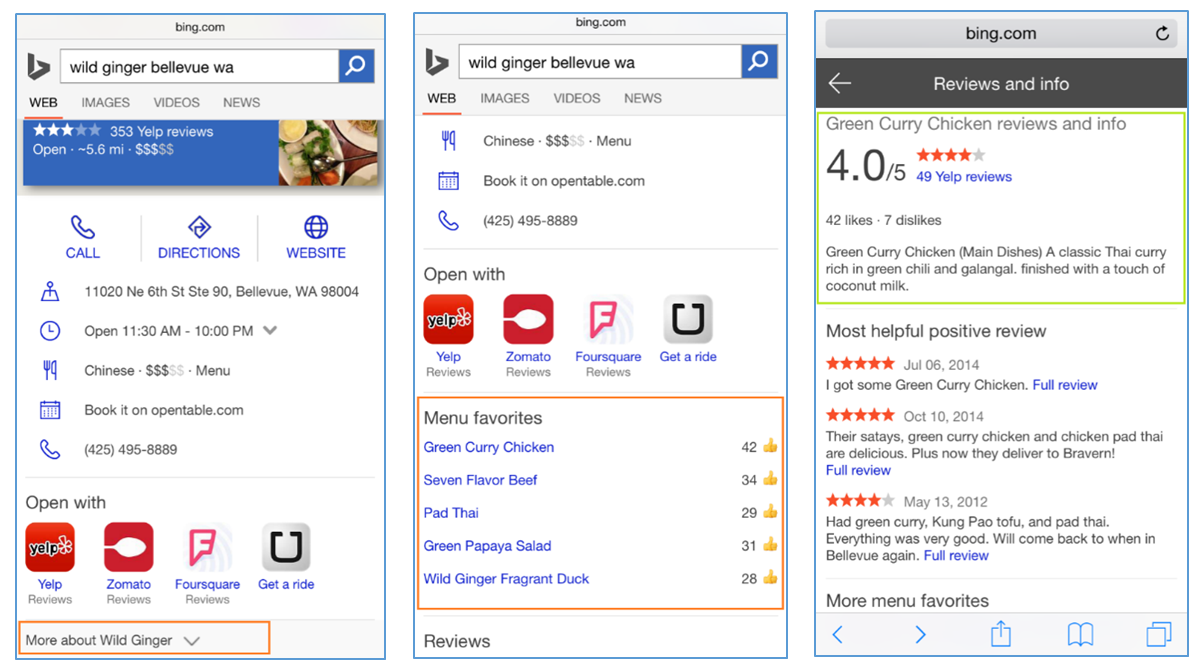
Task: Tap the Wild Ginger food photo thumbnail
Action: coord(330,152)
